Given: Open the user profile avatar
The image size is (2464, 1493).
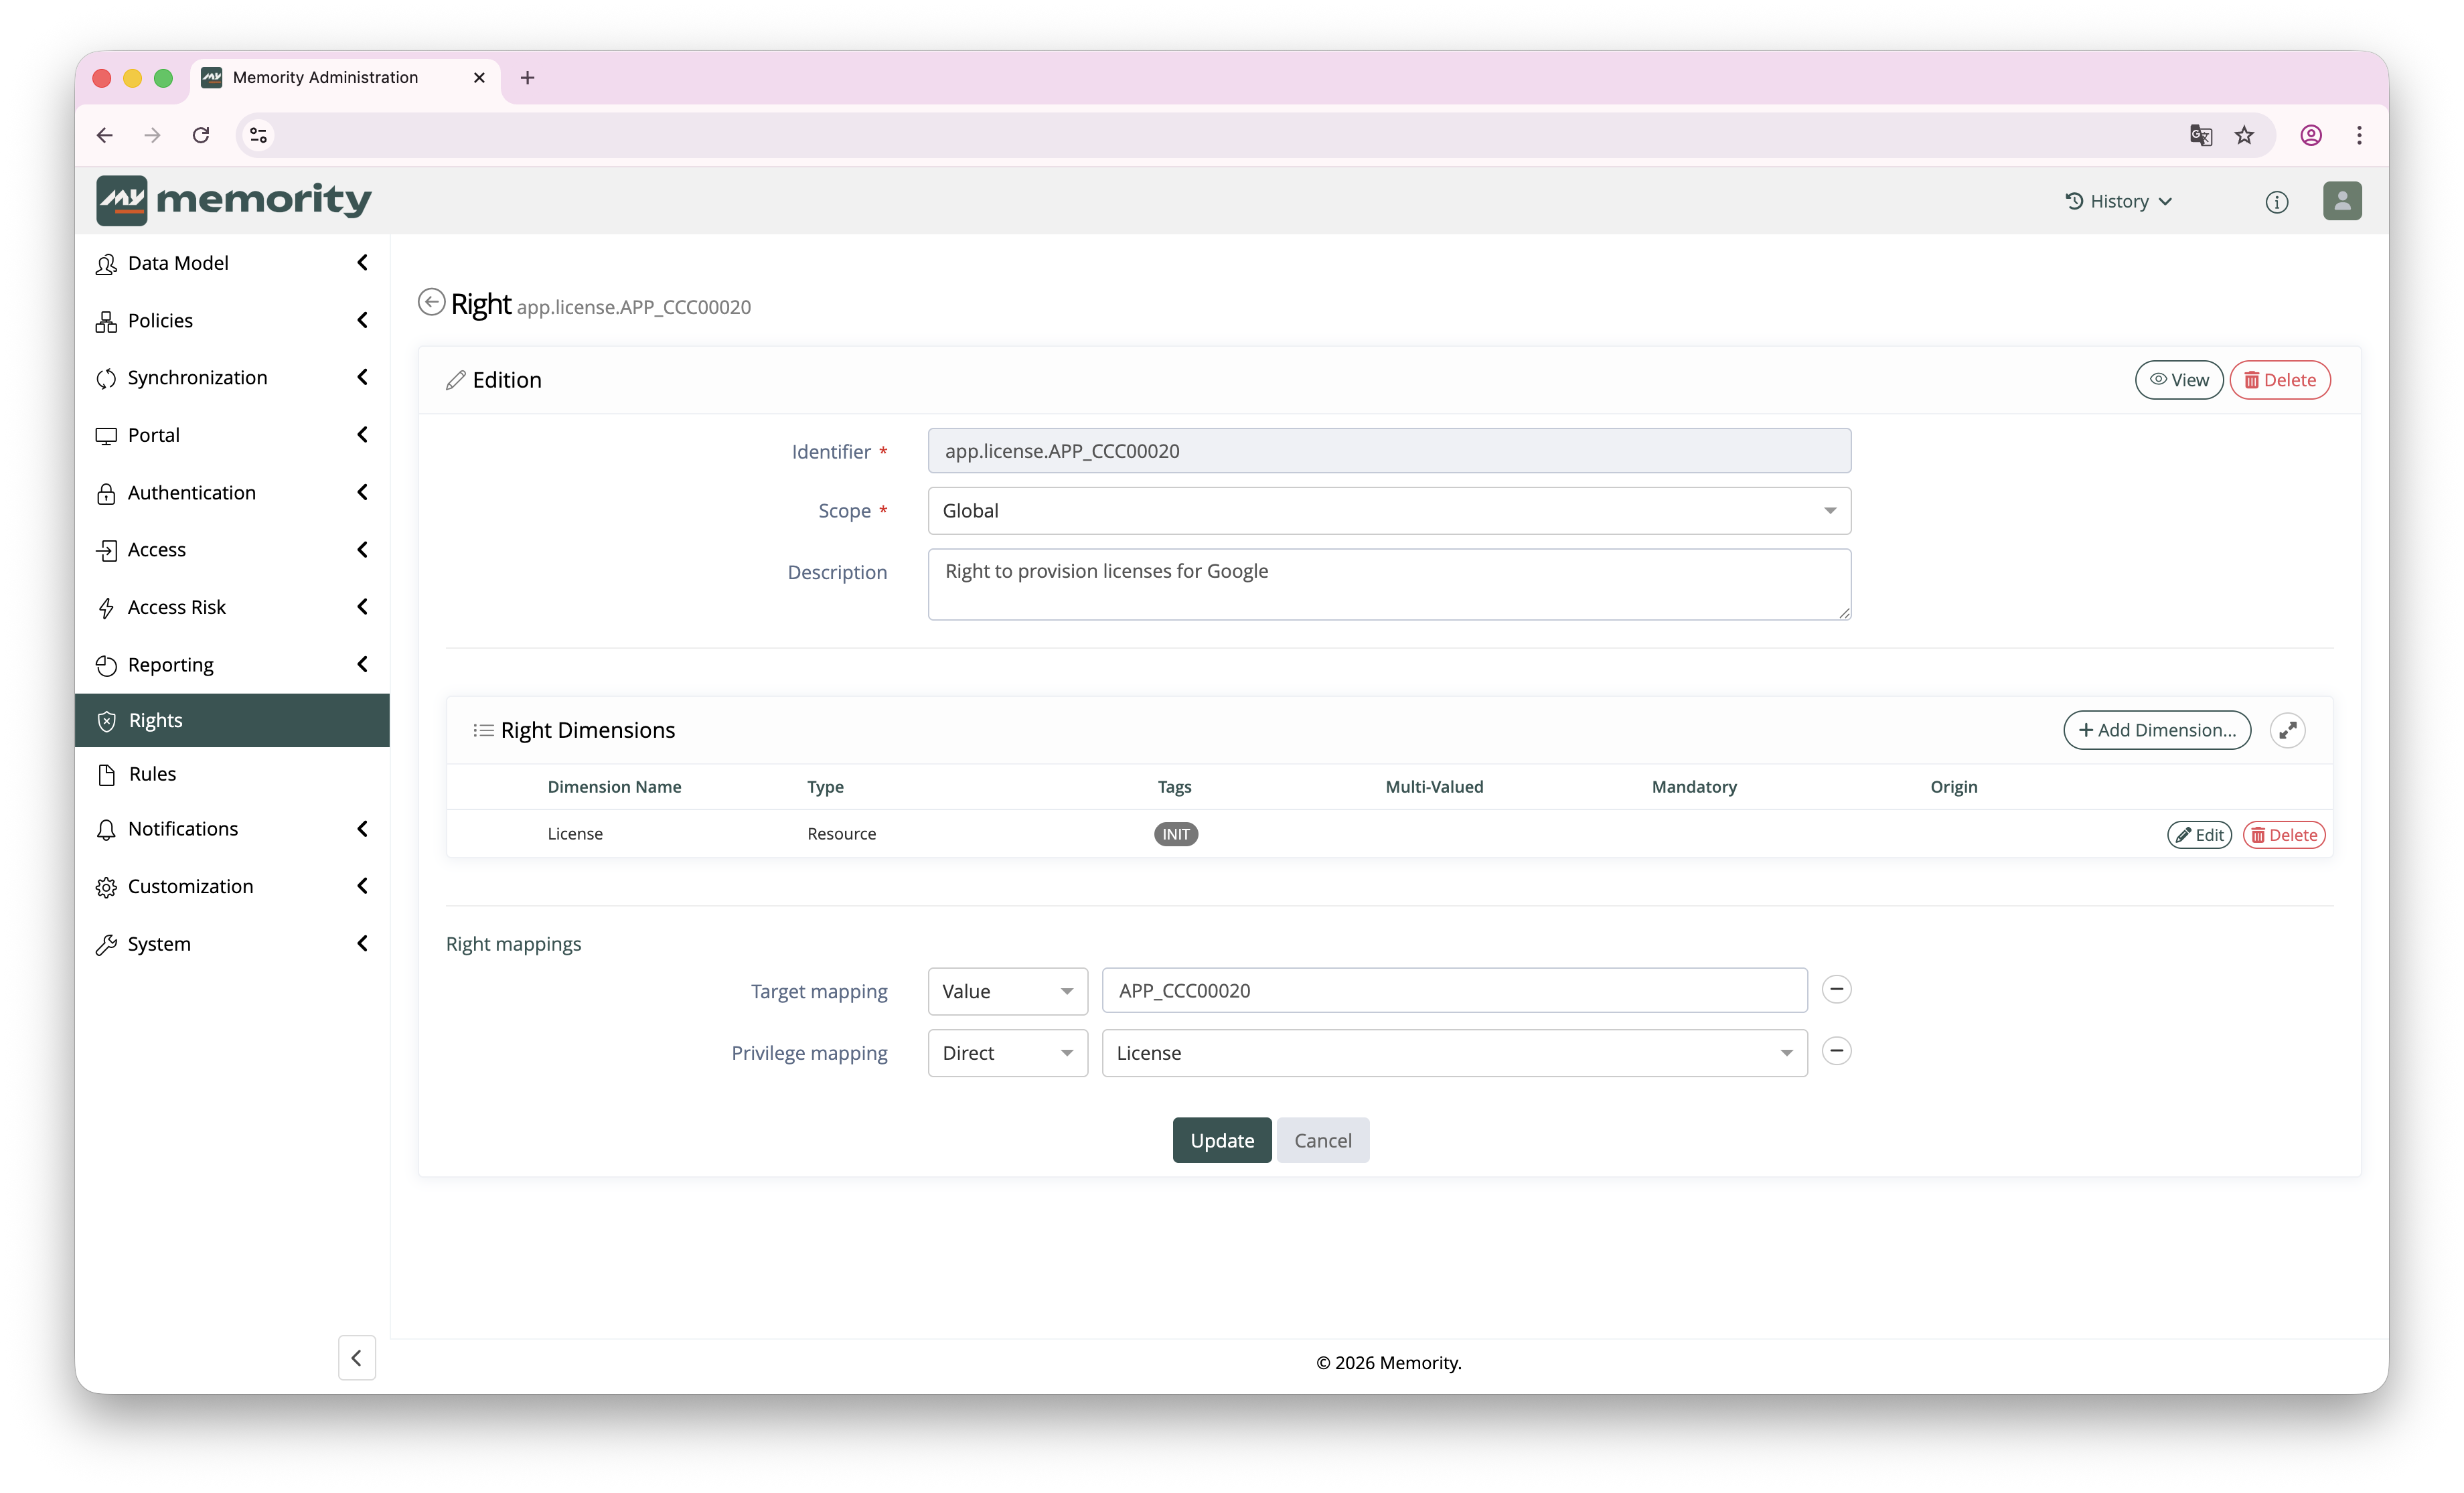Looking at the screenshot, I should (x=2342, y=201).
